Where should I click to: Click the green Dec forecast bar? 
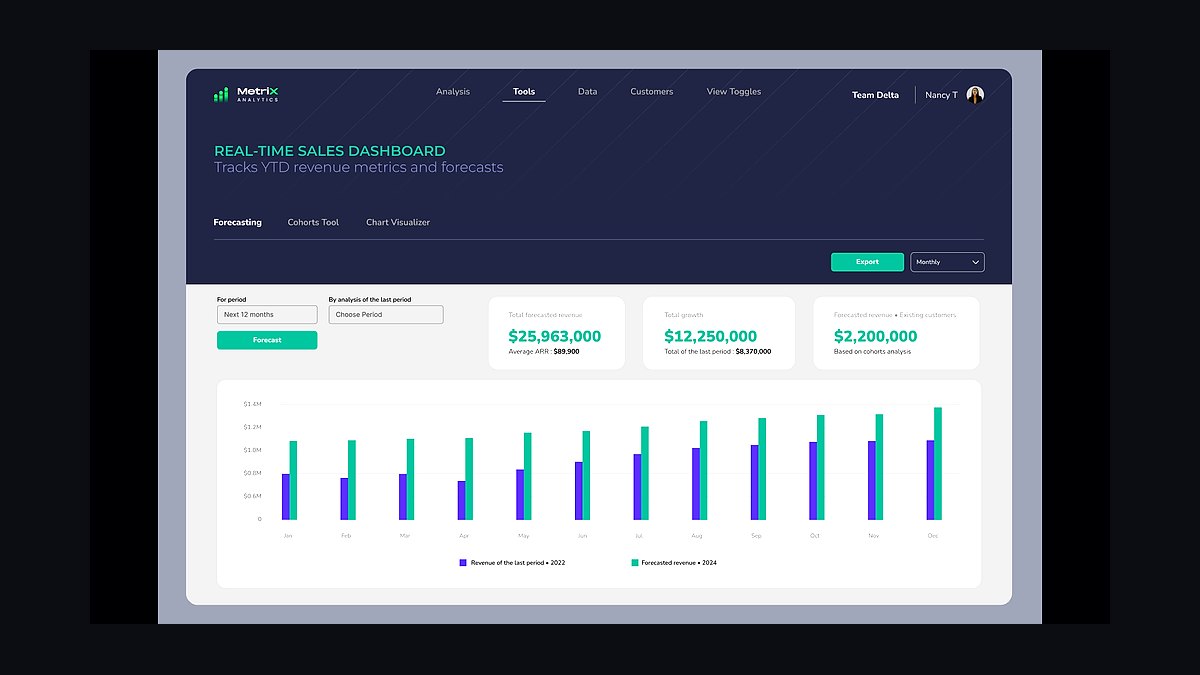pos(938,464)
